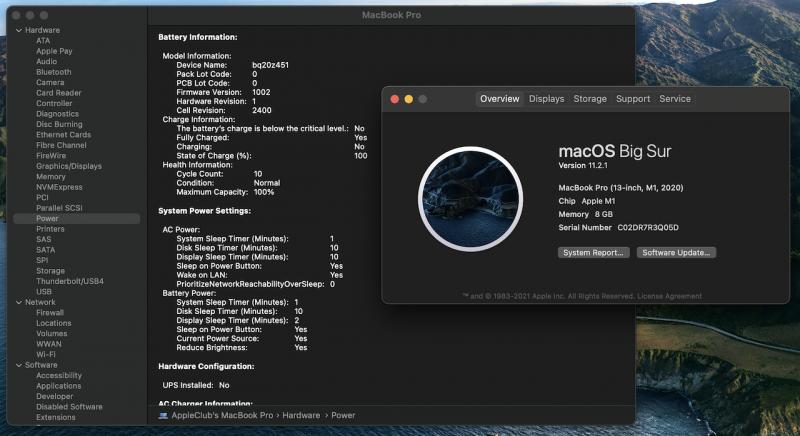800x436 pixels.
Task: Switch to the Displays tab
Action: point(546,99)
